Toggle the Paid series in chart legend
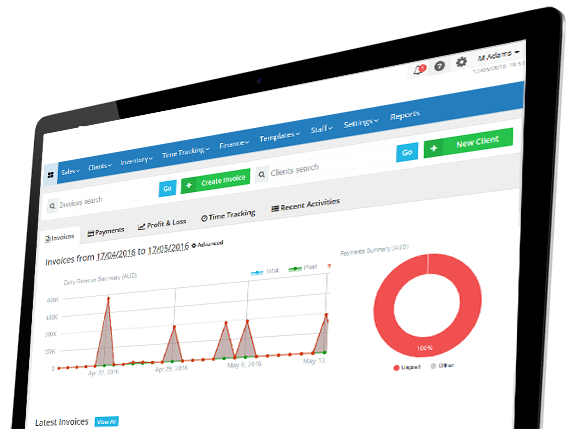 [x=303, y=268]
